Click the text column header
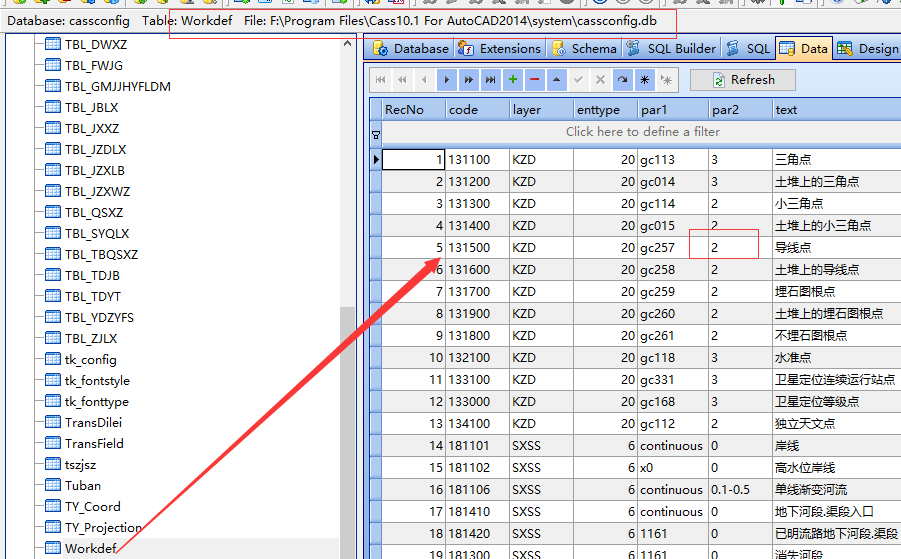901x559 pixels. pyautogui.click(x=837, y=110)
